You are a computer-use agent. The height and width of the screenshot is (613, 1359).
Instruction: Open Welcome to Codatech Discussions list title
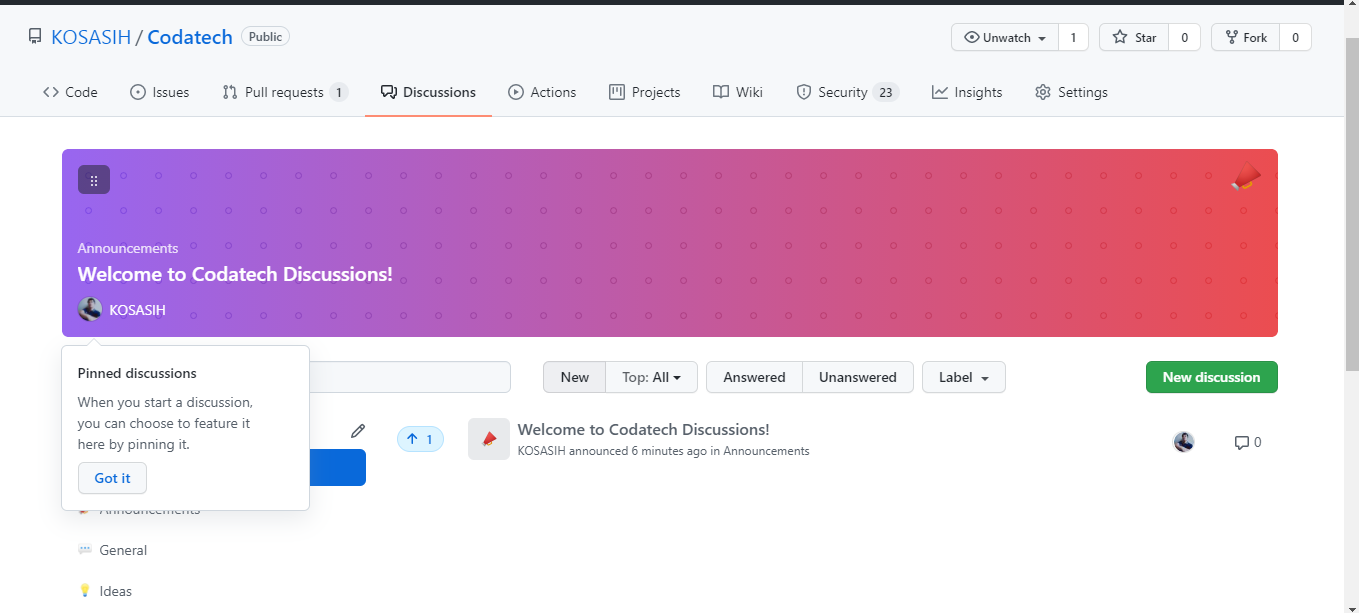(x=643, y=429)
